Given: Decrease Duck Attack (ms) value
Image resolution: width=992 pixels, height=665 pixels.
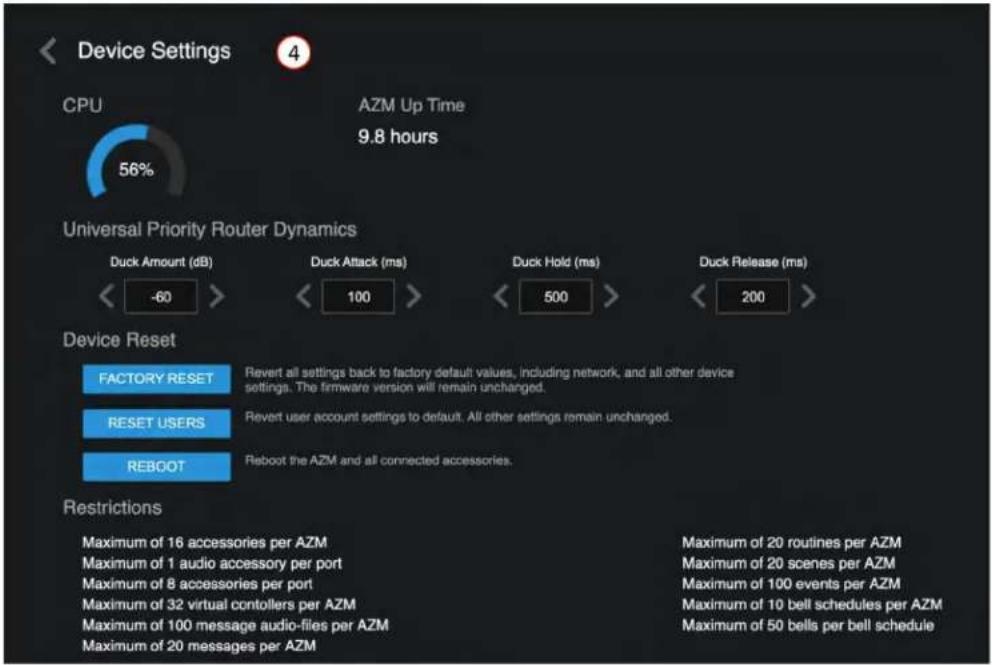Looking at the screenshot, I should (304, 296).
